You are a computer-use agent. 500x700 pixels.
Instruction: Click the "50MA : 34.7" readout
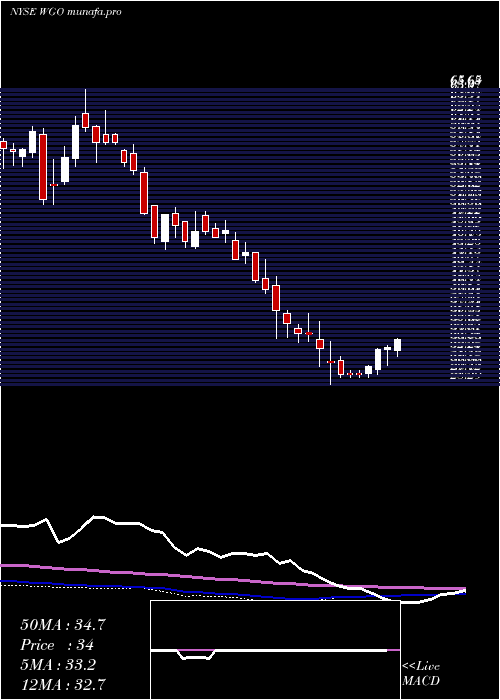tap(62, 625)
